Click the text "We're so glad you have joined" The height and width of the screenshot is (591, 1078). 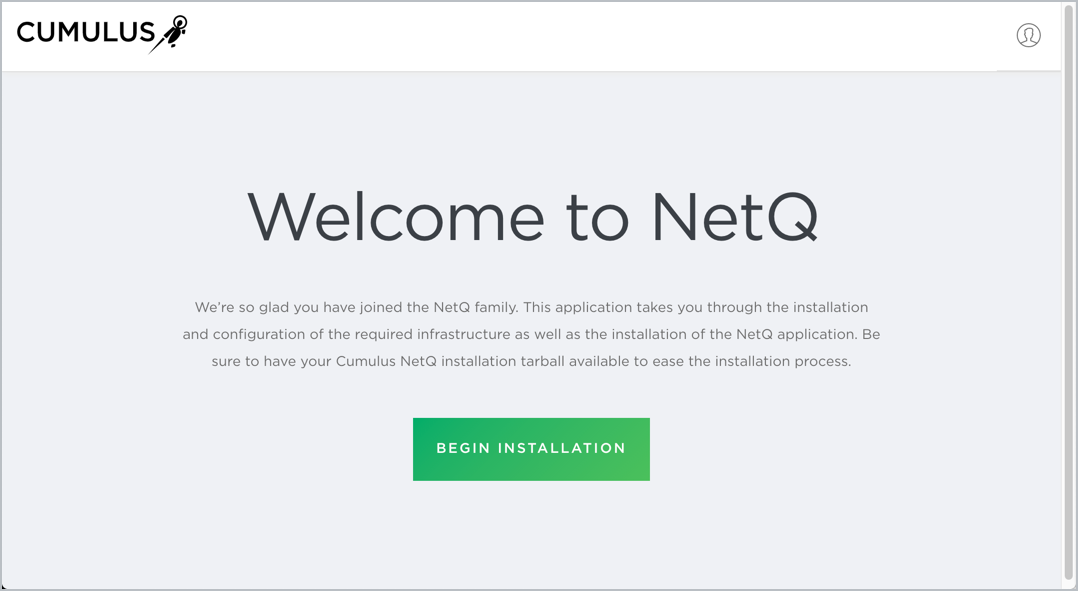(x=292, y=307)
